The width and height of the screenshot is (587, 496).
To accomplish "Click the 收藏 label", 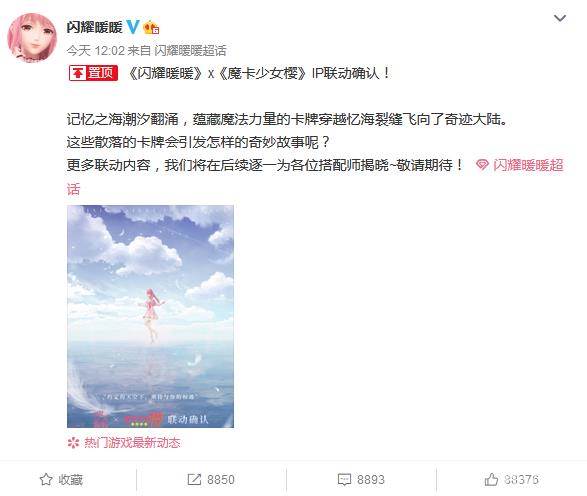I will (x=70, y=480).
